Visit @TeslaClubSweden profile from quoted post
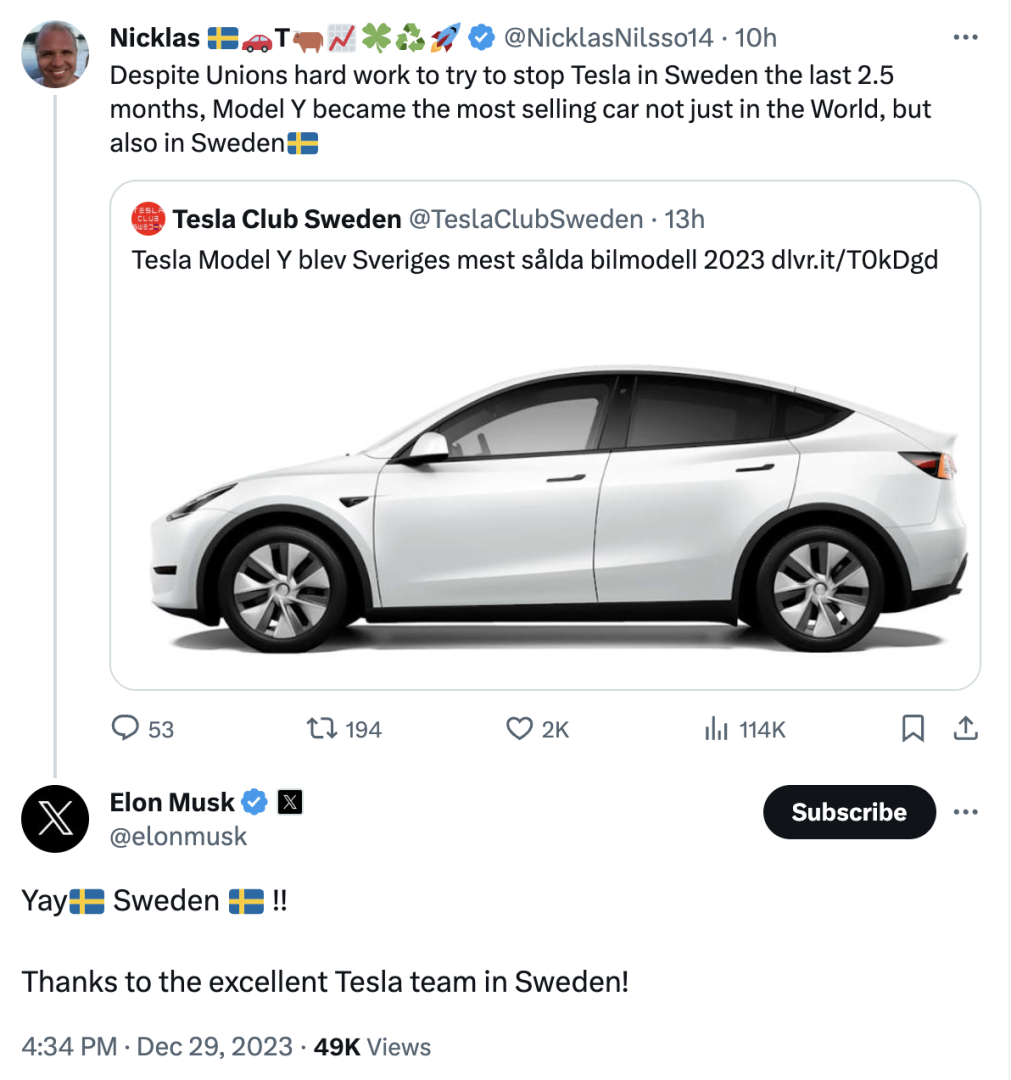Viewport: 1011px width, 1080px height. click(x=525, y=219)
